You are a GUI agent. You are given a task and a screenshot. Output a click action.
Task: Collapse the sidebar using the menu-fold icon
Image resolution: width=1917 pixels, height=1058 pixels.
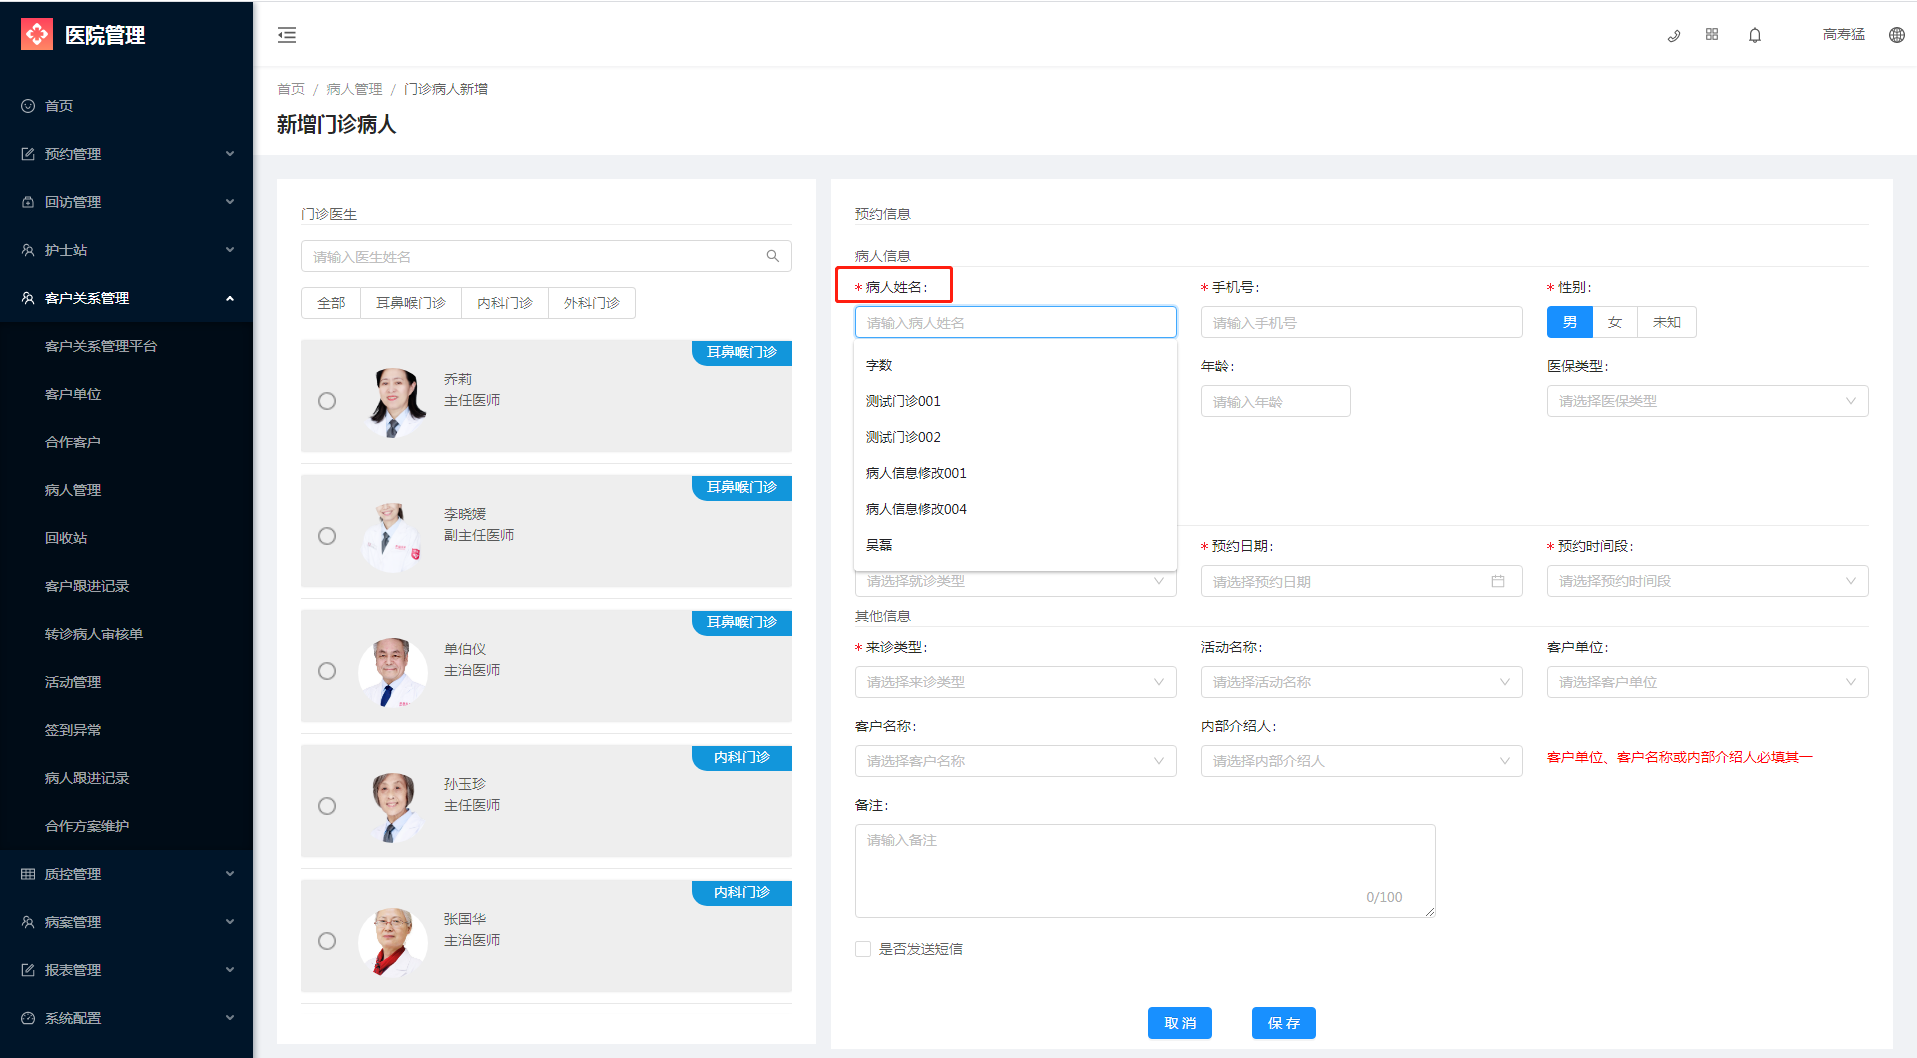tap(287, 35)
